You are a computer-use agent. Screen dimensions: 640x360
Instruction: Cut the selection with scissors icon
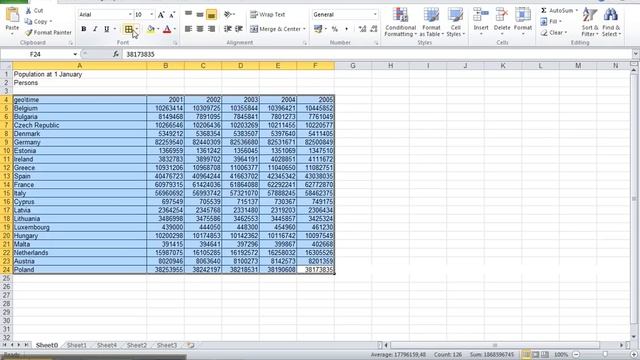pos(34,11)
